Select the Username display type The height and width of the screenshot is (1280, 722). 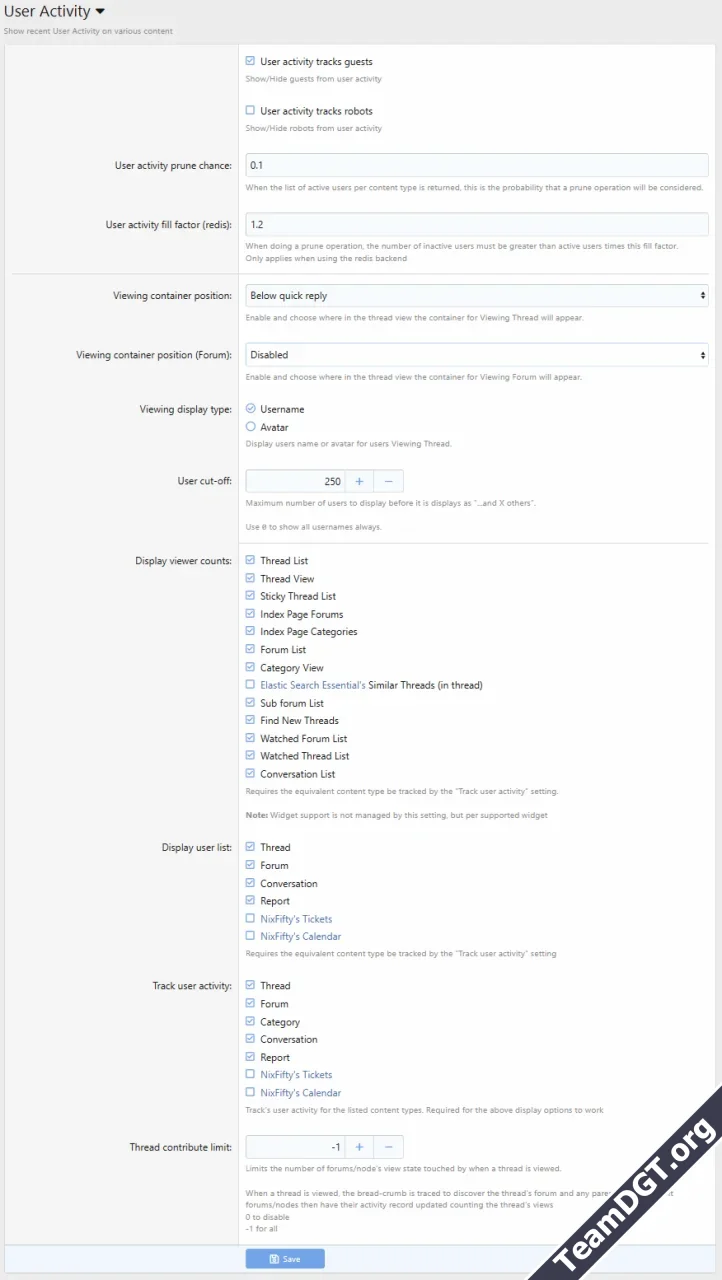[x=251, y=409]
